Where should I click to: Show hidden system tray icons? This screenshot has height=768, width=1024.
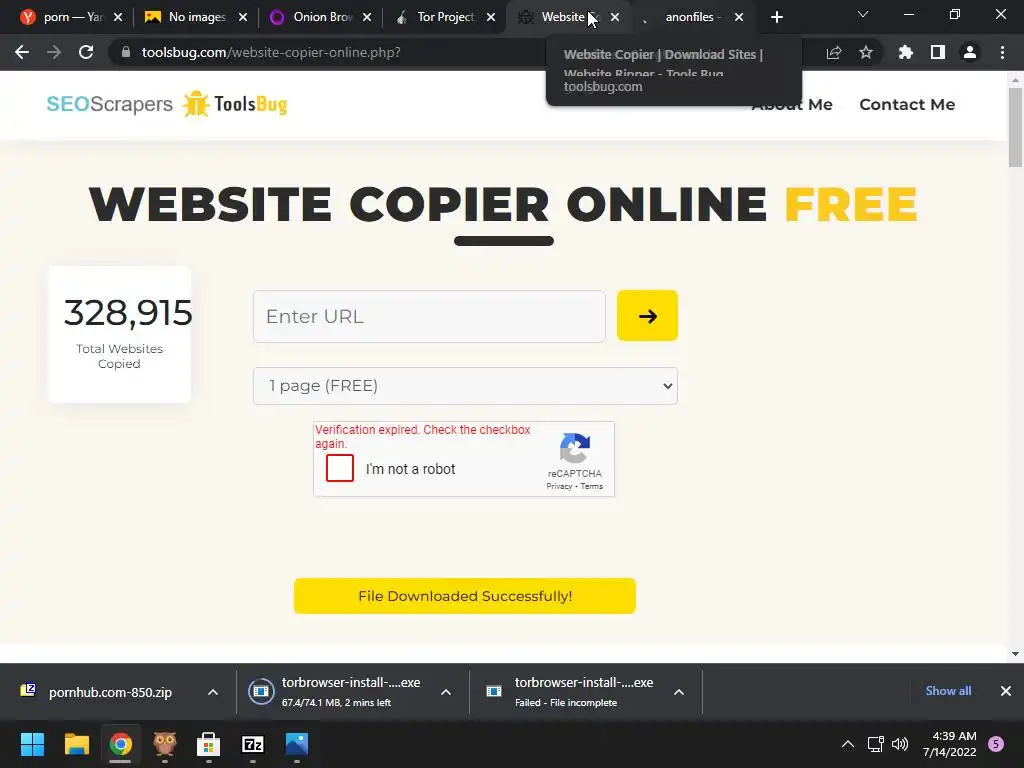tap(848, 744)
